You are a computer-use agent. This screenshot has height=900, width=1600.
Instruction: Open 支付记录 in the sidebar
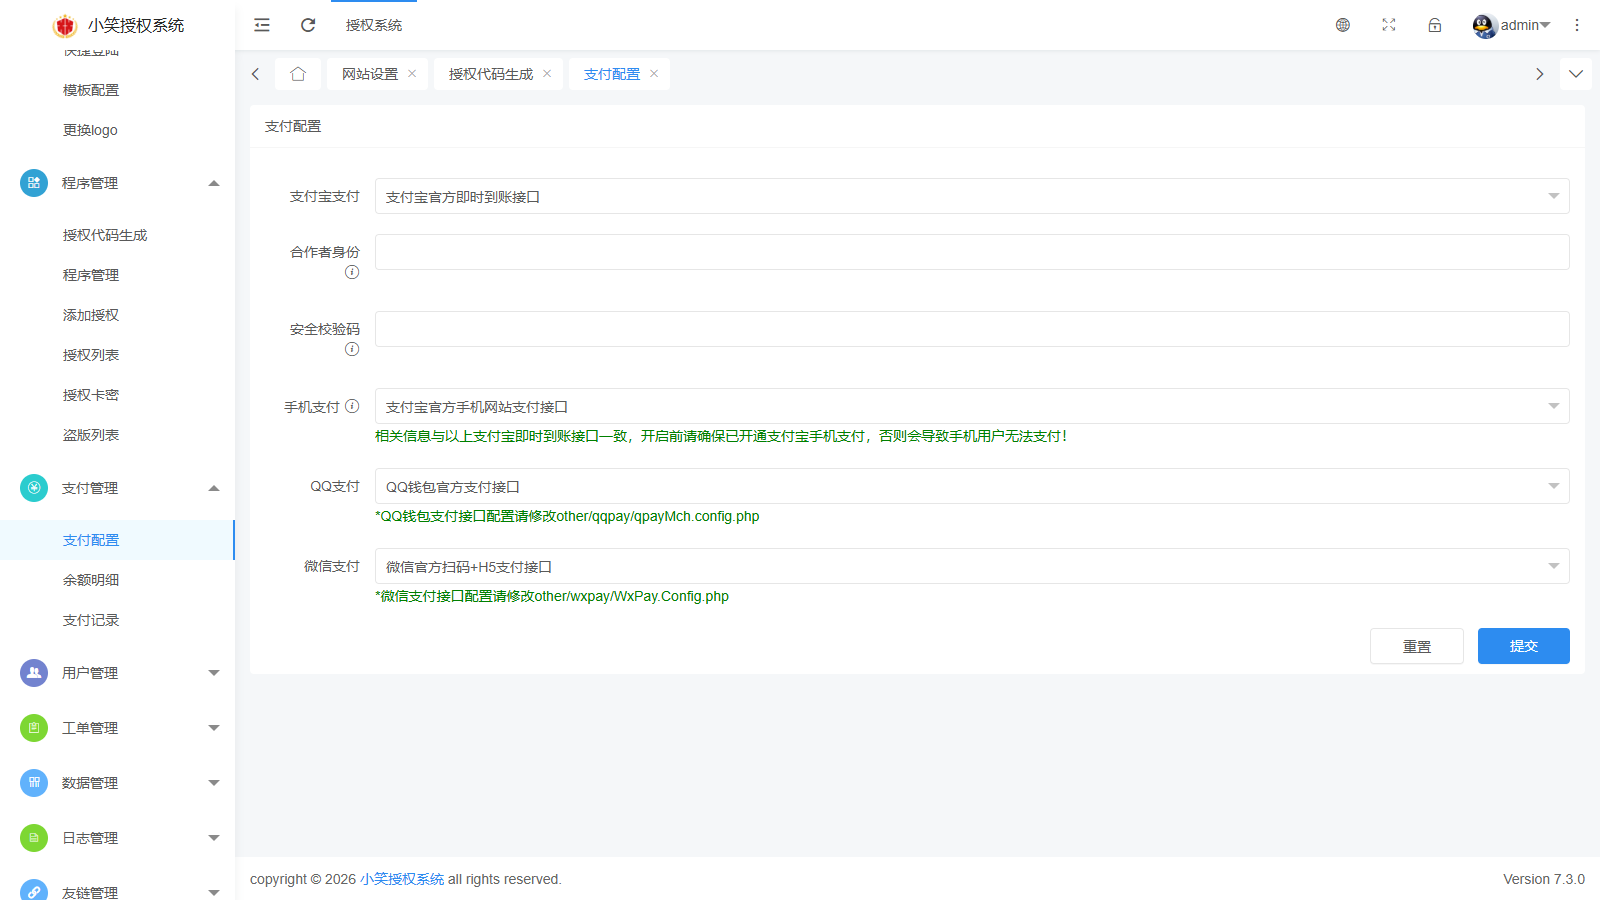91,620
